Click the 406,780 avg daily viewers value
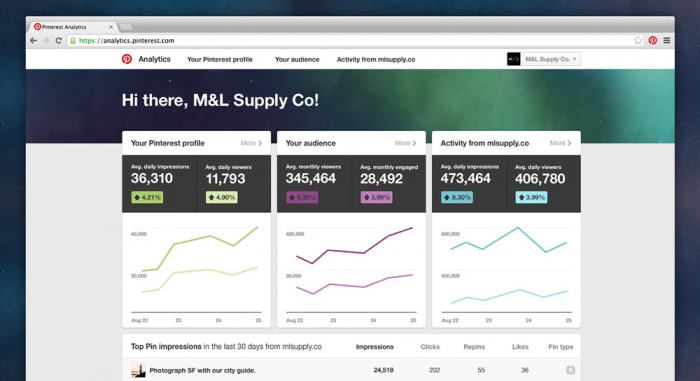 click(540, 179)
